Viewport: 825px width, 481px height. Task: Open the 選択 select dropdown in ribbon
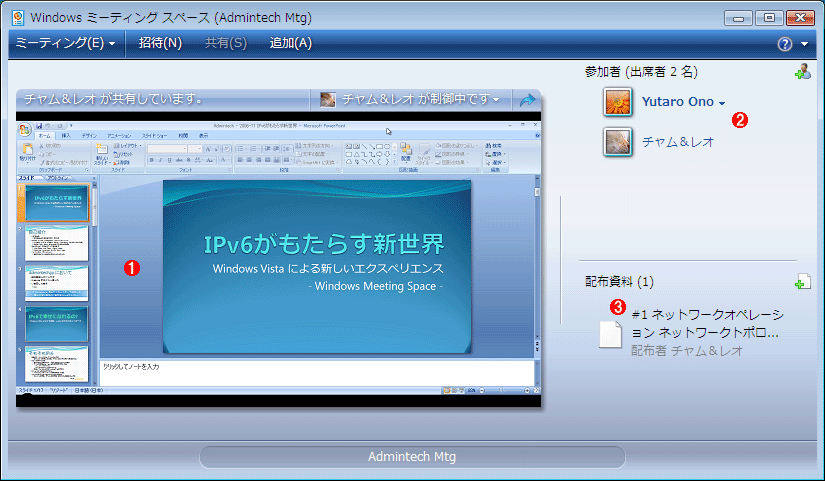495,163
